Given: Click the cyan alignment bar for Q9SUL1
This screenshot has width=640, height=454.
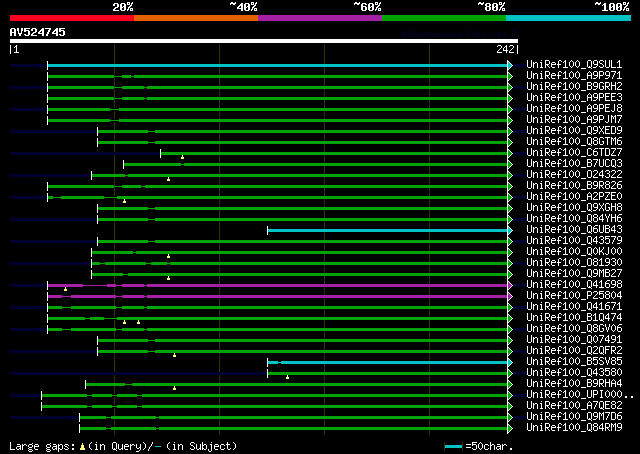Looking at the screenshot, I should coord(278,65).
